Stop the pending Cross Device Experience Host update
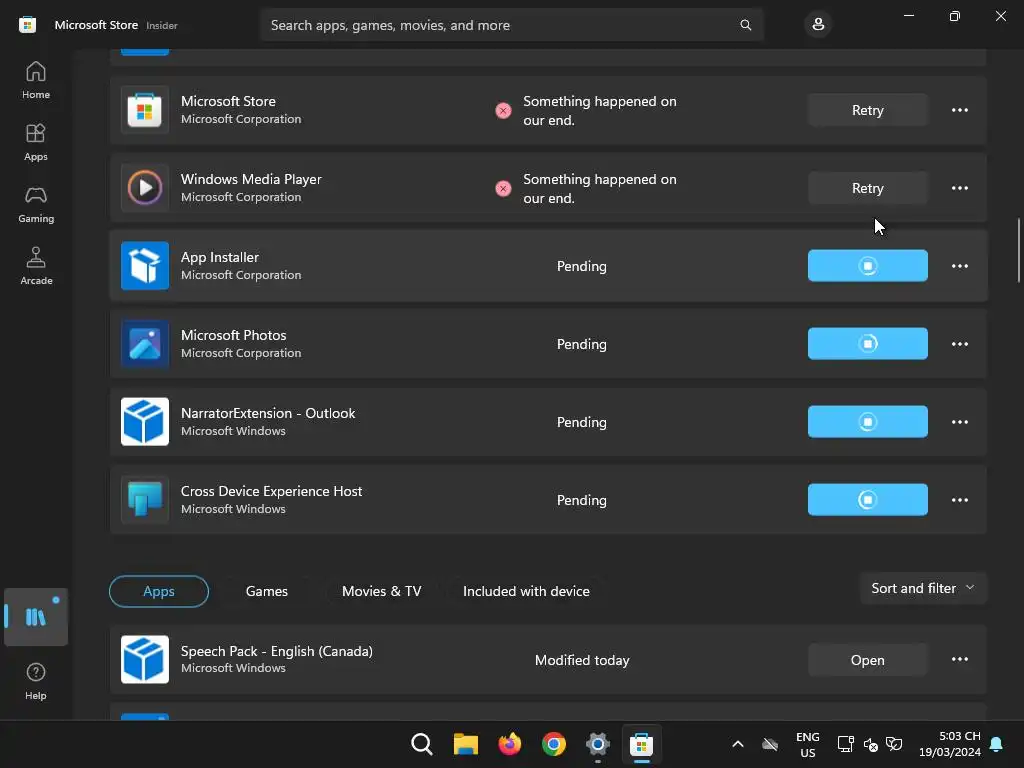Image resolution: width=1024 pixels, height=768 pixels. [867, 500]
